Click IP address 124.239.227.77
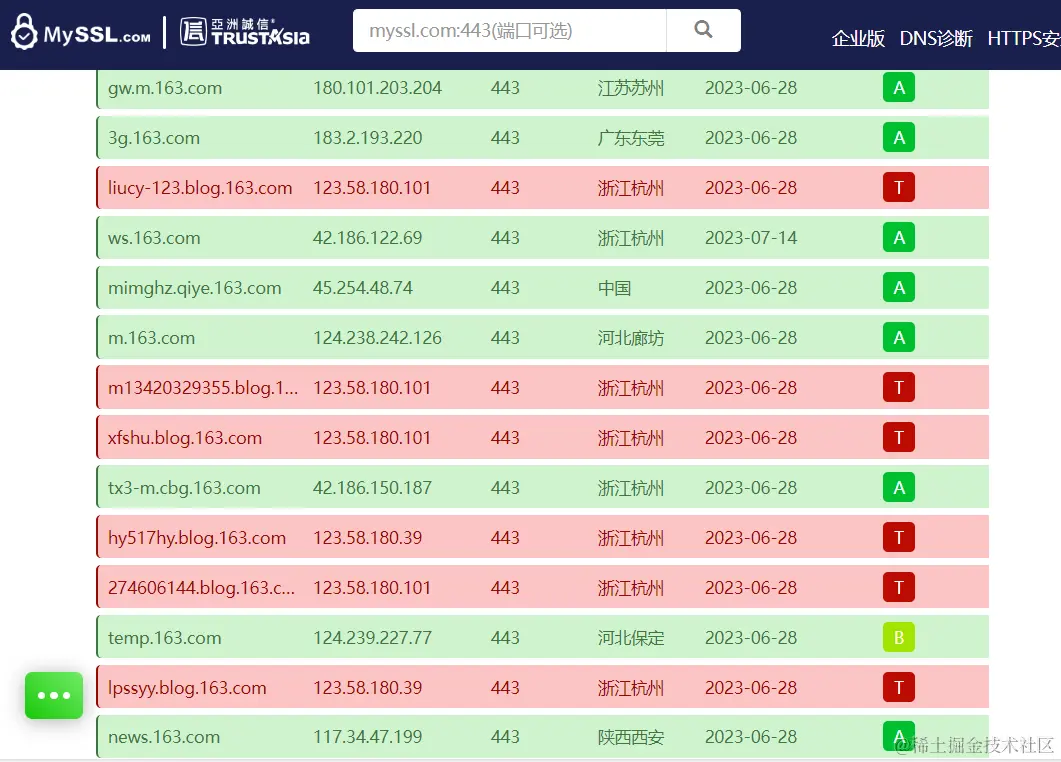The image size is (1061, 762). (372, 637)
